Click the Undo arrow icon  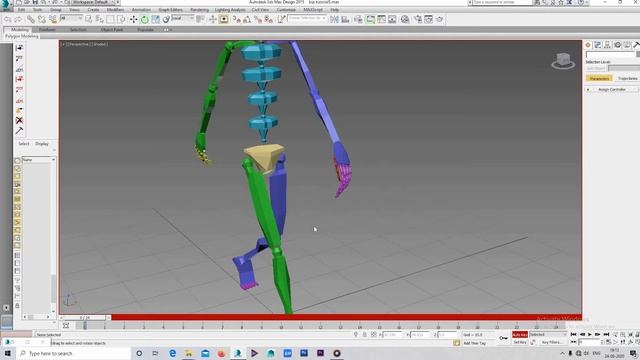pyautogui.click(x=8, y=19)
